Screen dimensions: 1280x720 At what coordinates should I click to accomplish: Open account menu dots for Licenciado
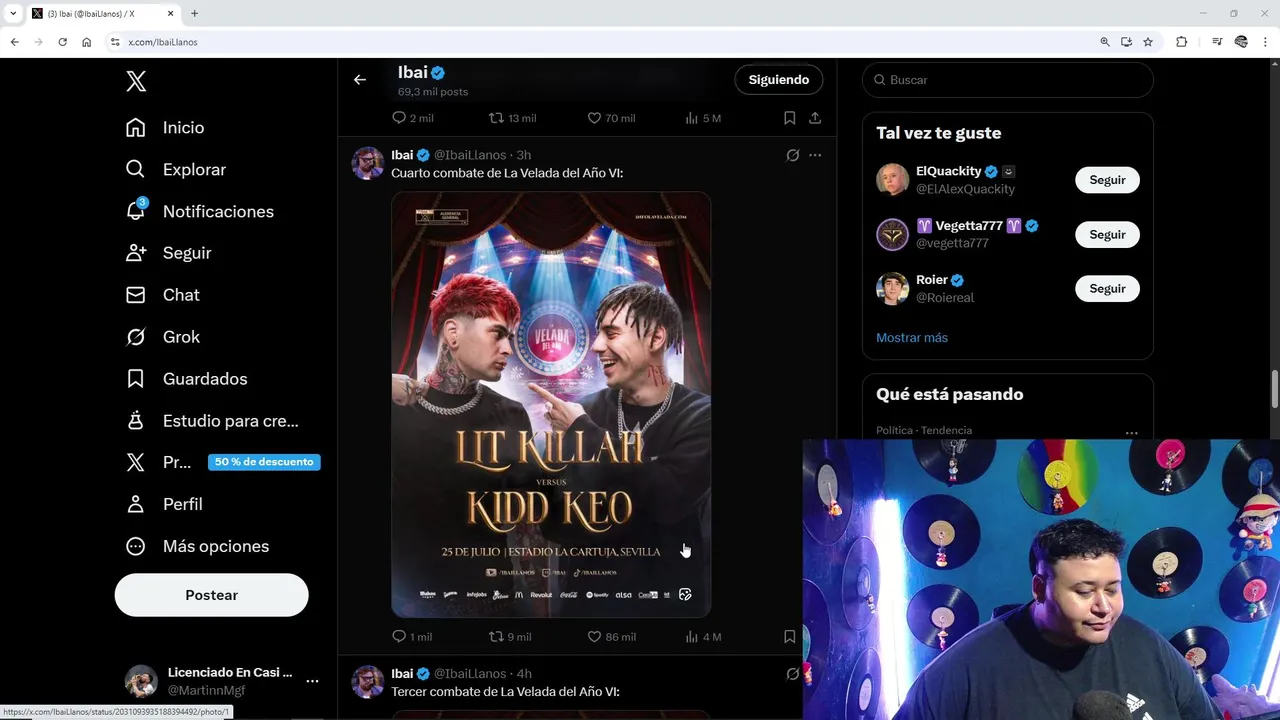(x=312, y=681)
